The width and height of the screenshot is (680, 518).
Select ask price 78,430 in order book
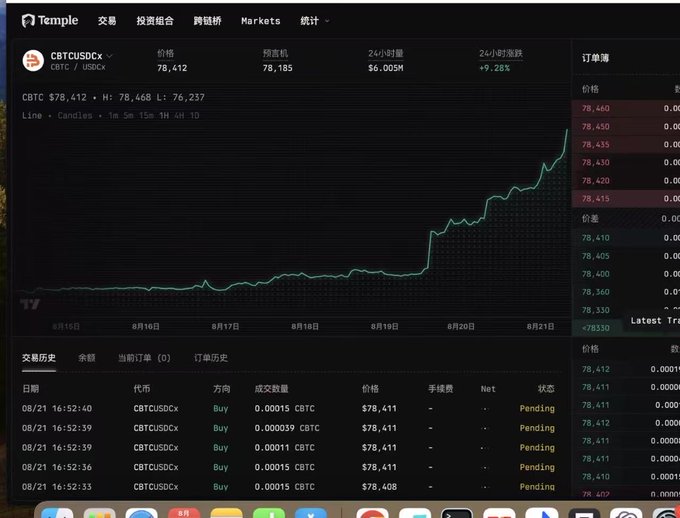click(x=595, y=162)
